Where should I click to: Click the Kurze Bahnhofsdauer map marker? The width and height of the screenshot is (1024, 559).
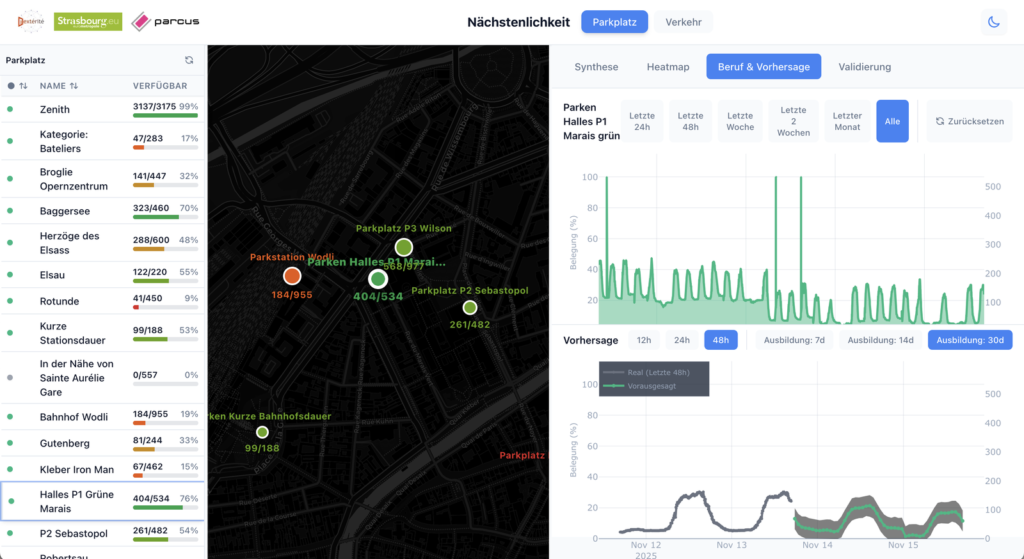pos(262,432)
